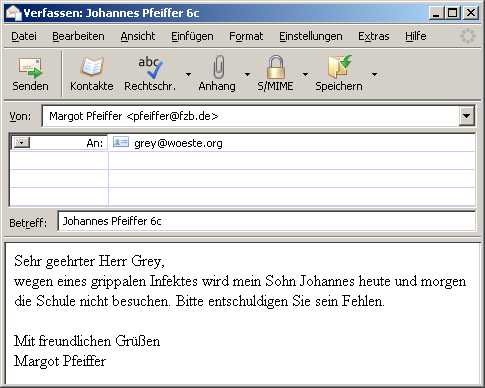Expand the Speichern dropdown arrow

[x=374, y=74]
